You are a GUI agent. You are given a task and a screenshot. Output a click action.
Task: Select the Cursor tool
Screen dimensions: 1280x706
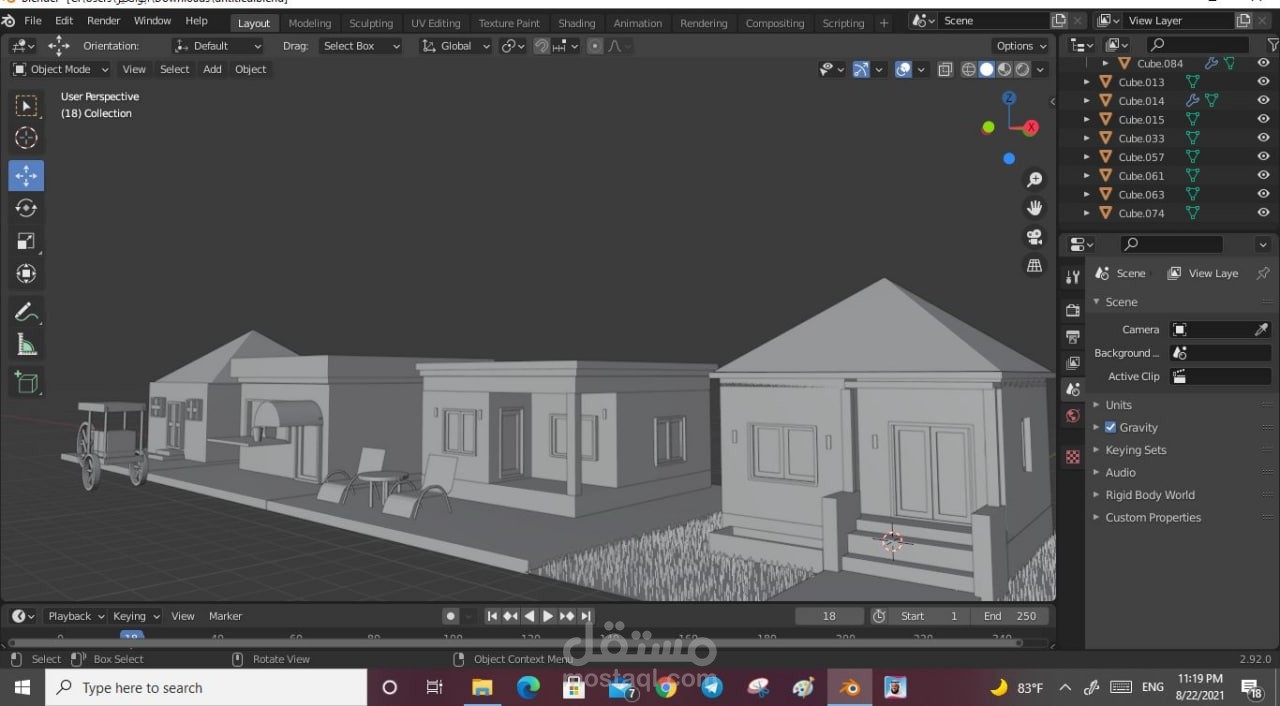coord(27,138)
